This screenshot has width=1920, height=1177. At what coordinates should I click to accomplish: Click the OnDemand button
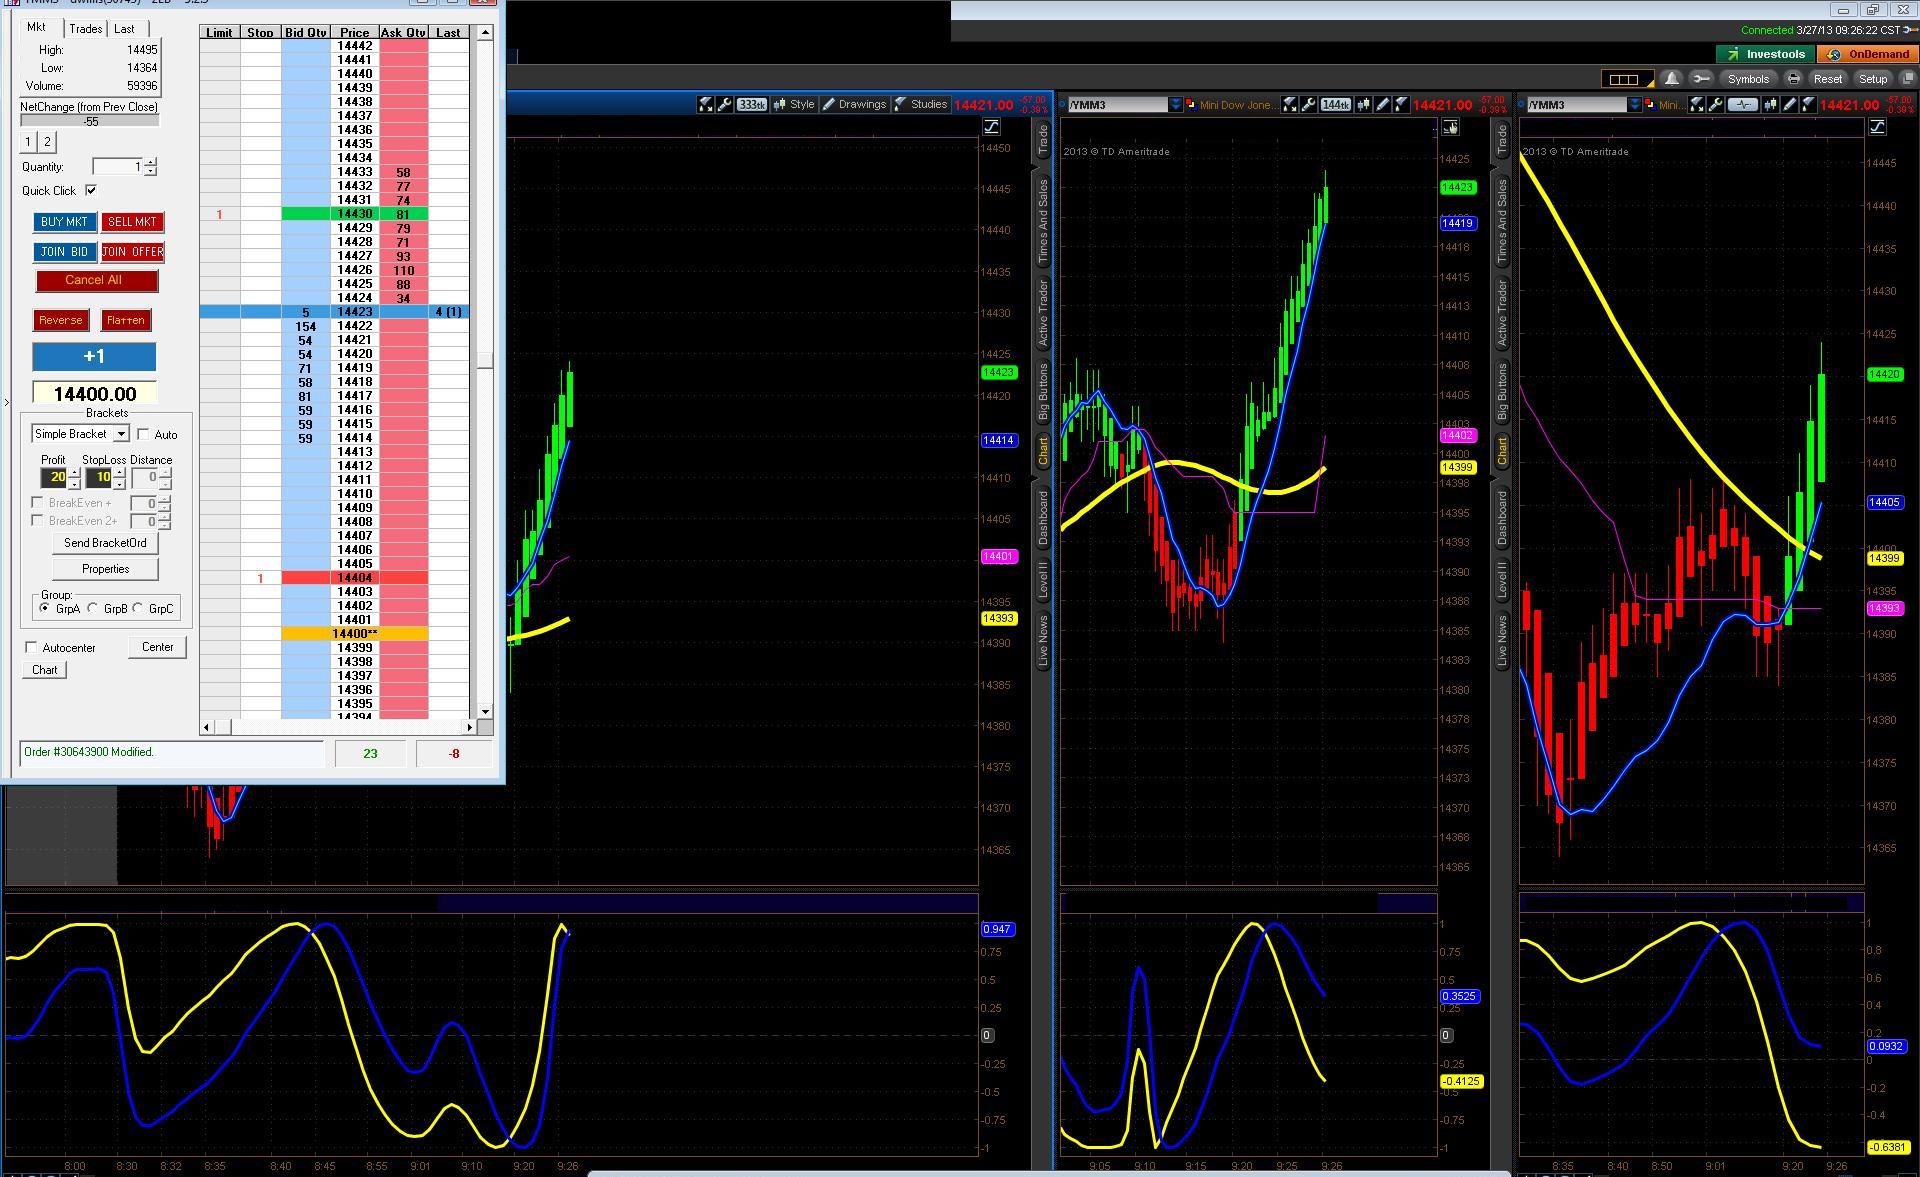(x=1868, y=54)
